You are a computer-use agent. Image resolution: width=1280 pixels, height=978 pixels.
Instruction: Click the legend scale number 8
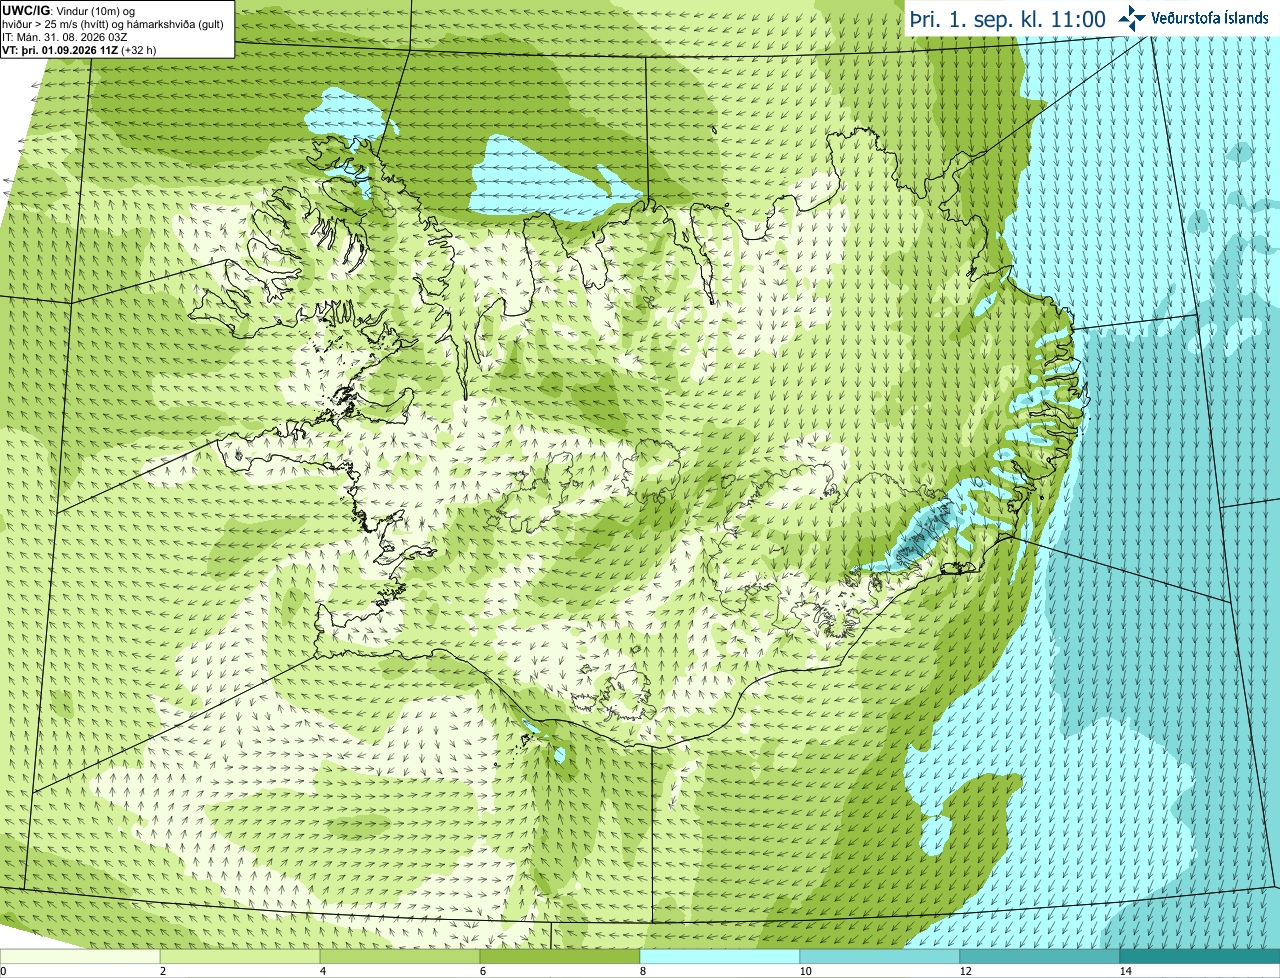click(x=642, y=971)
